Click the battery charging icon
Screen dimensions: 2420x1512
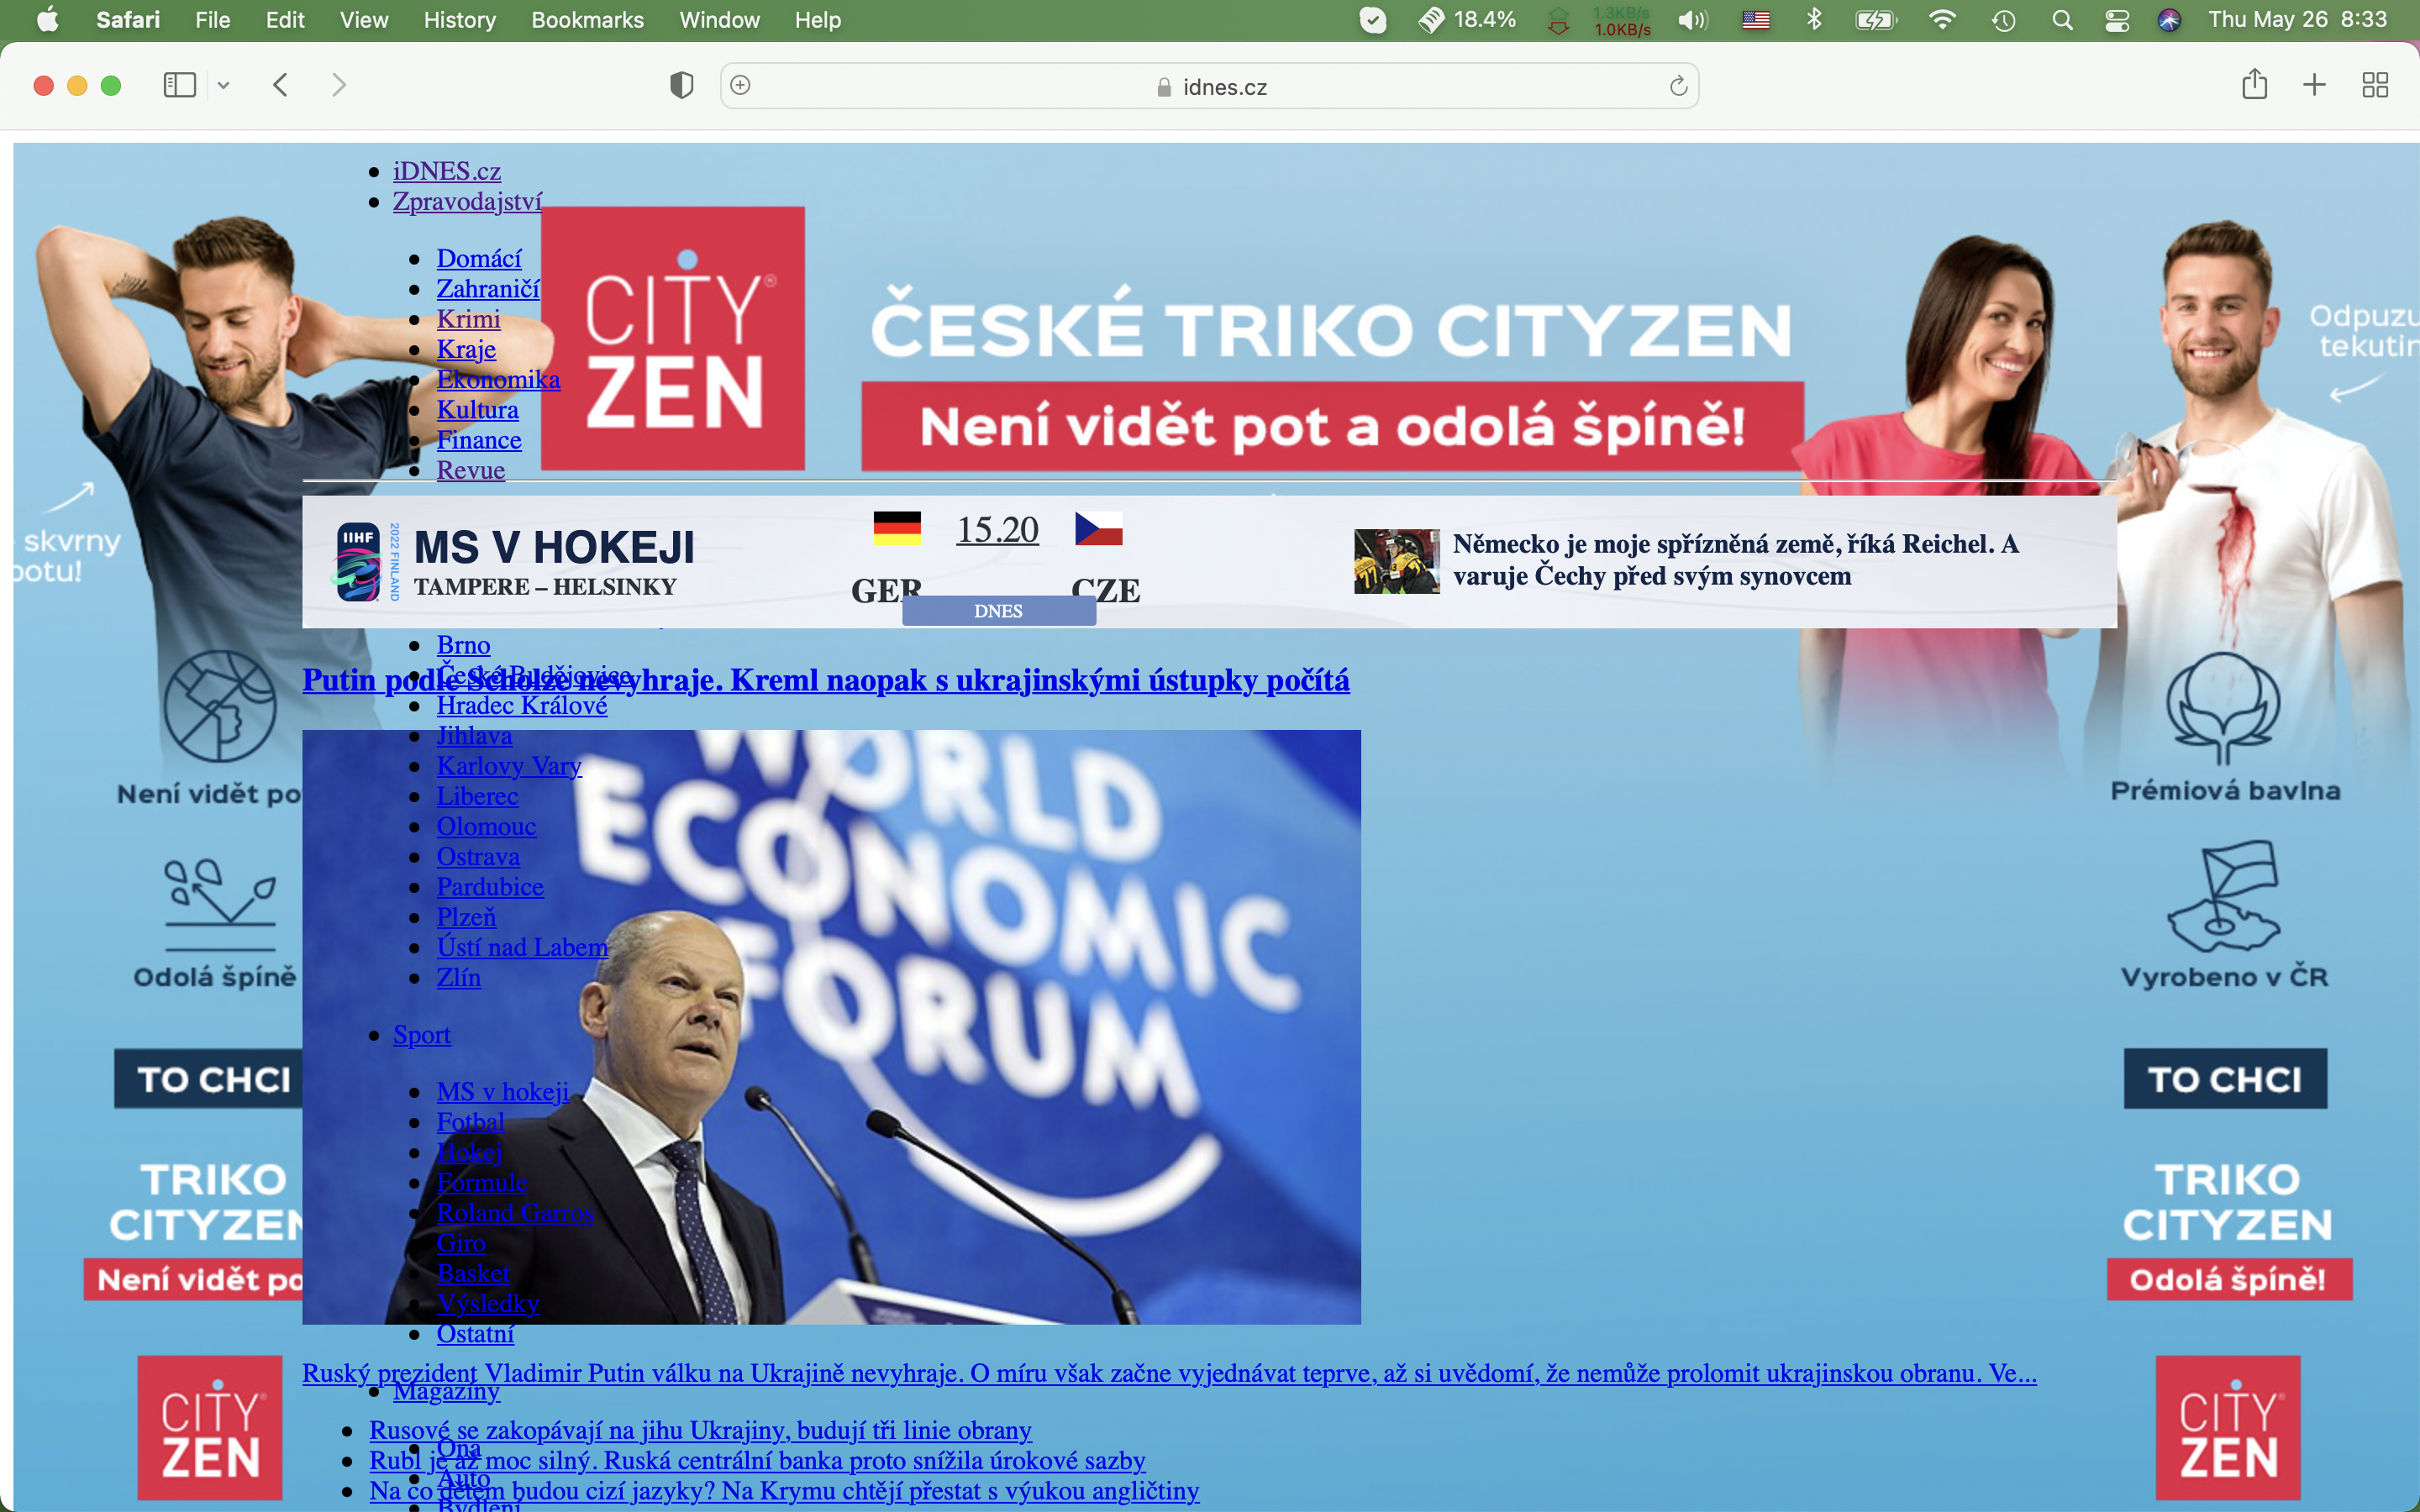coord(1875,20)
